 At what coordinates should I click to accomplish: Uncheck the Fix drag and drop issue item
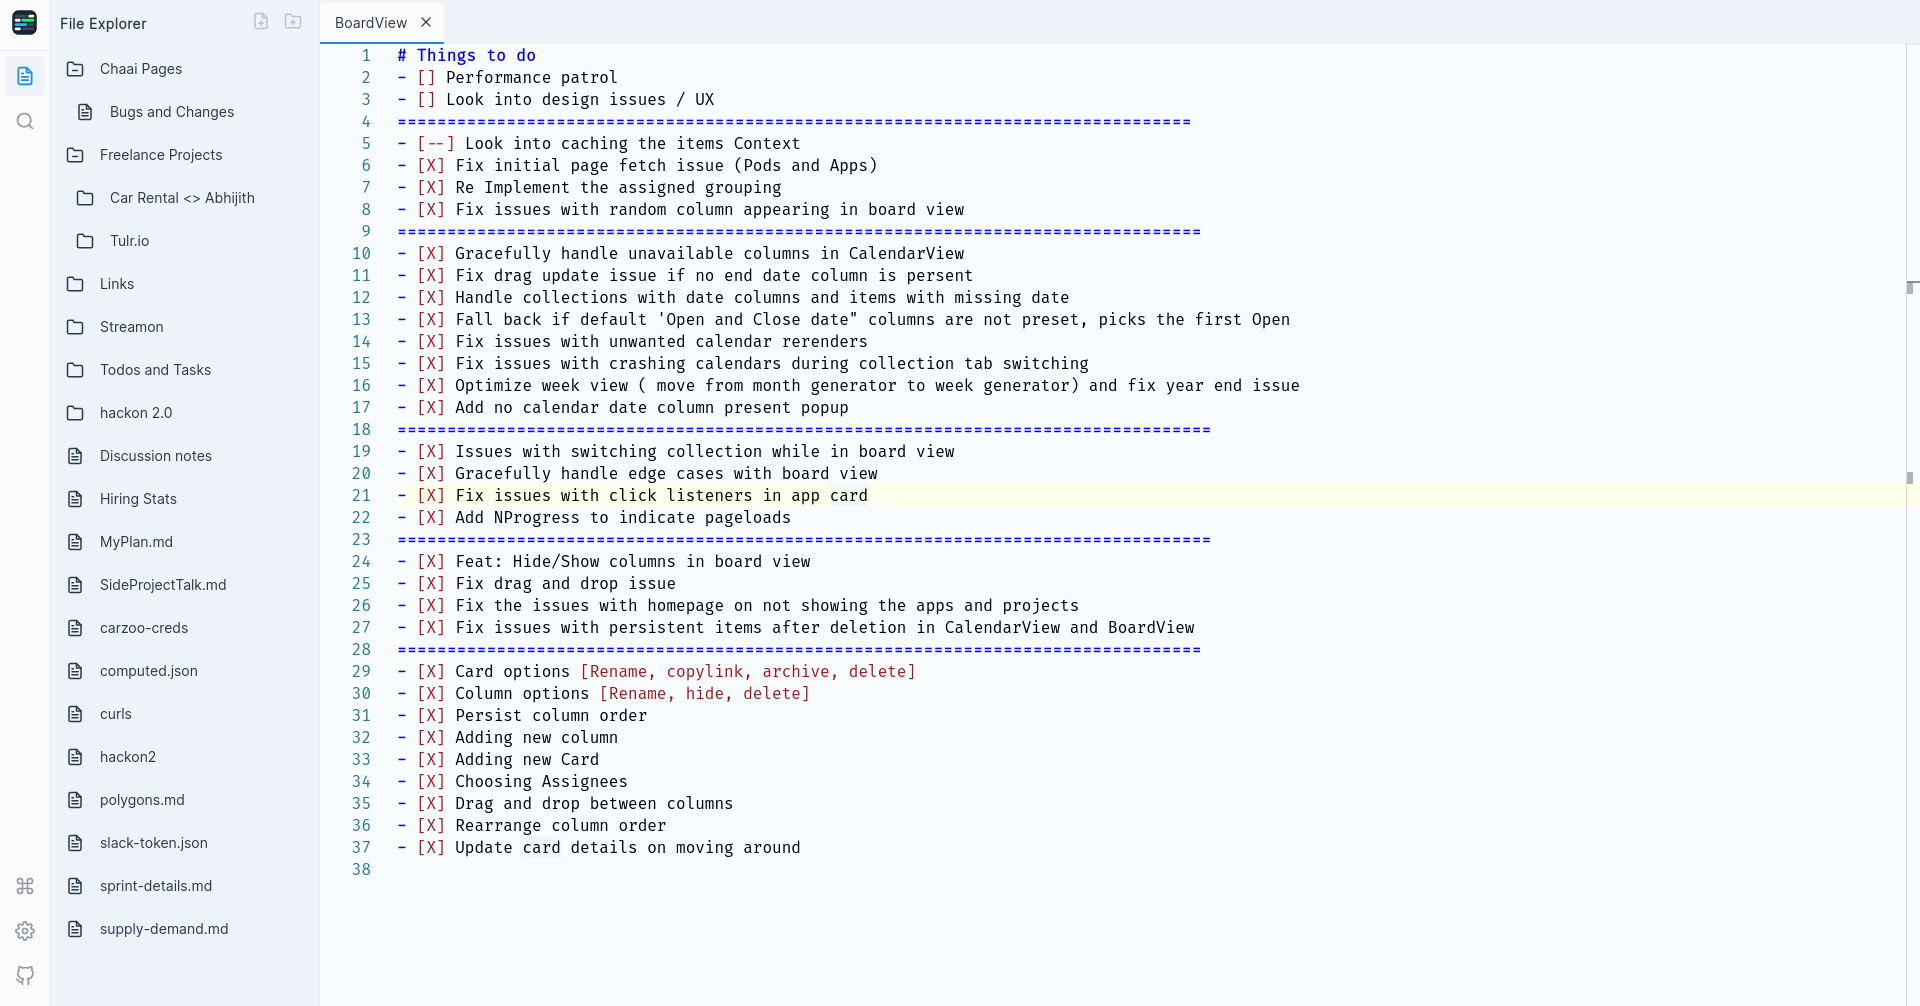(x=431, y=583)
